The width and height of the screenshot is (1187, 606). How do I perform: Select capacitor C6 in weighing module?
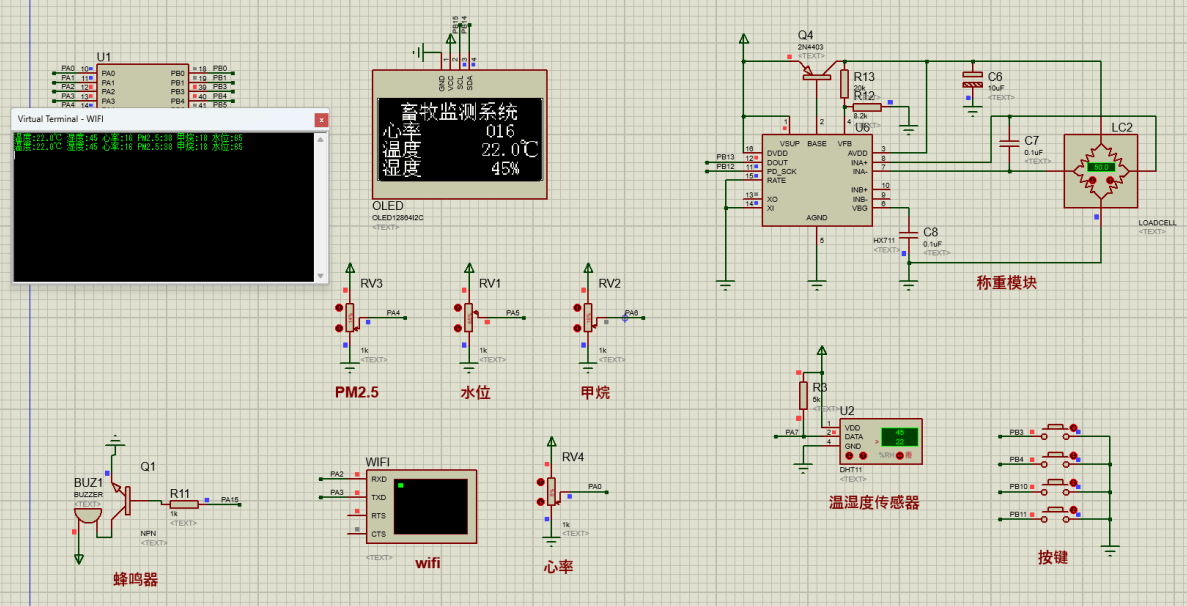[971, 81]
